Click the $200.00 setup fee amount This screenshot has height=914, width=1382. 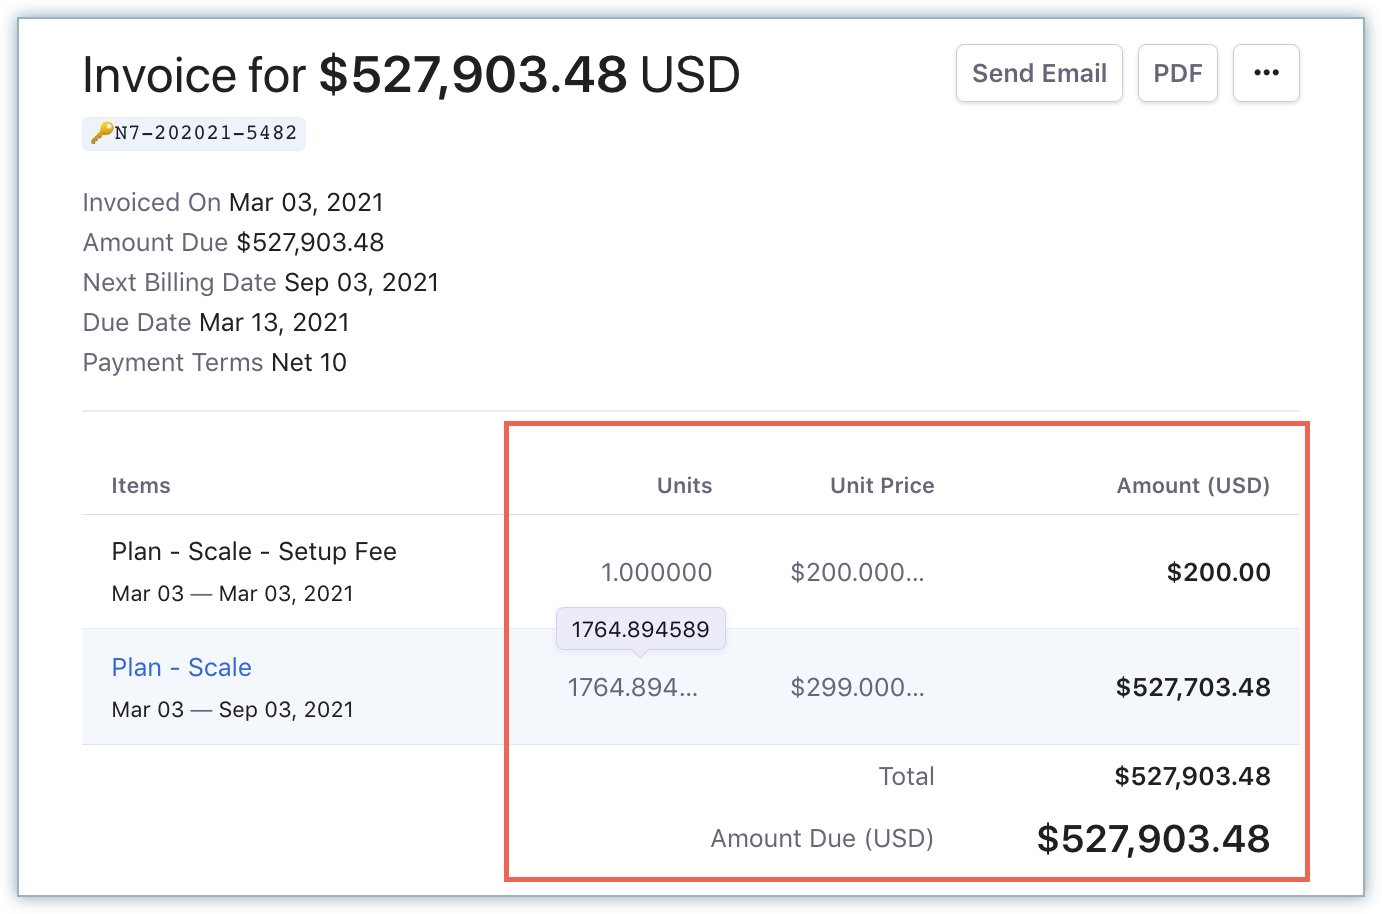(x=1218, y=572)
